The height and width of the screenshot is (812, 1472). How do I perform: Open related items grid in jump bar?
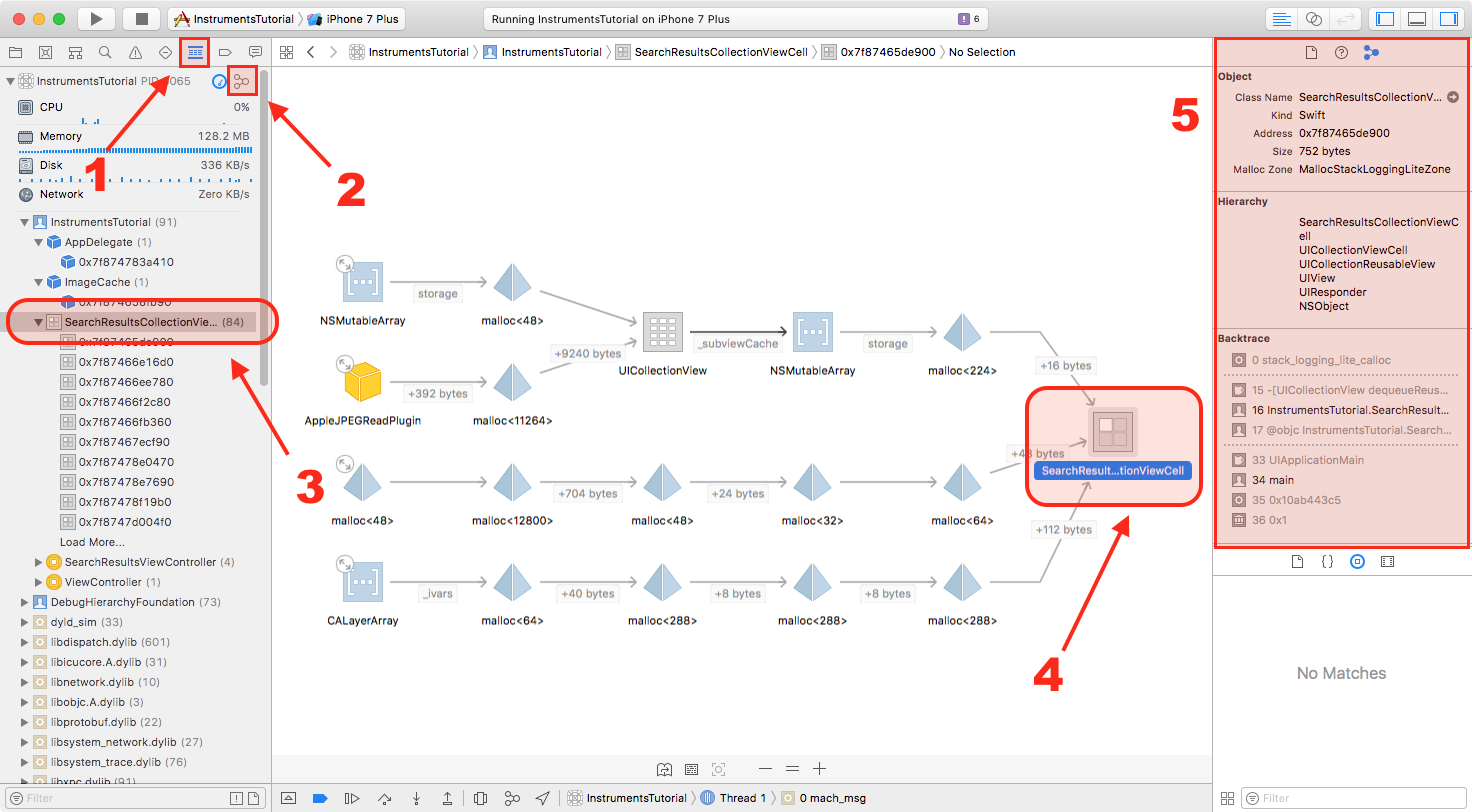click(286, 52)
